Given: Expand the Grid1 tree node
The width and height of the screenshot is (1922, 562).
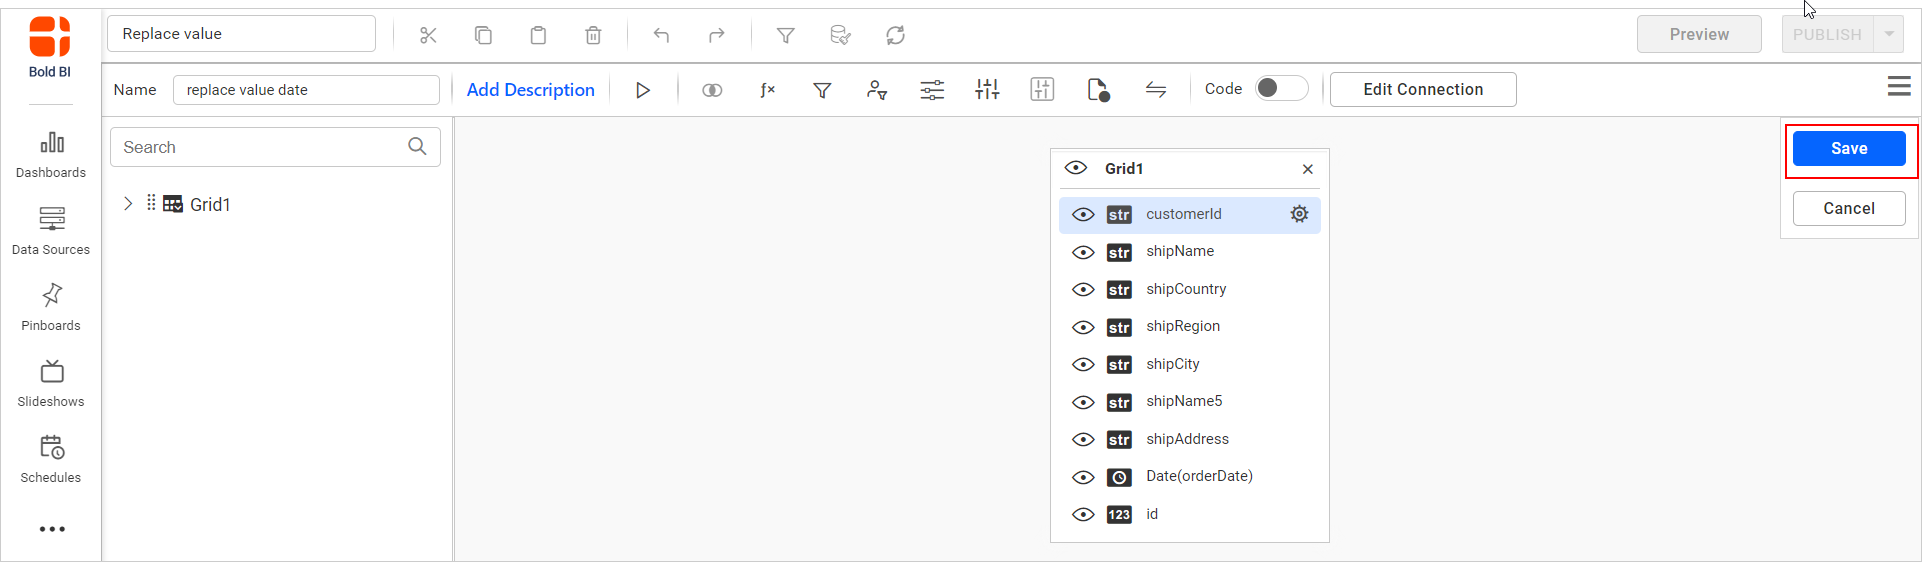Looking at the screenshot, I should point(128,204).
